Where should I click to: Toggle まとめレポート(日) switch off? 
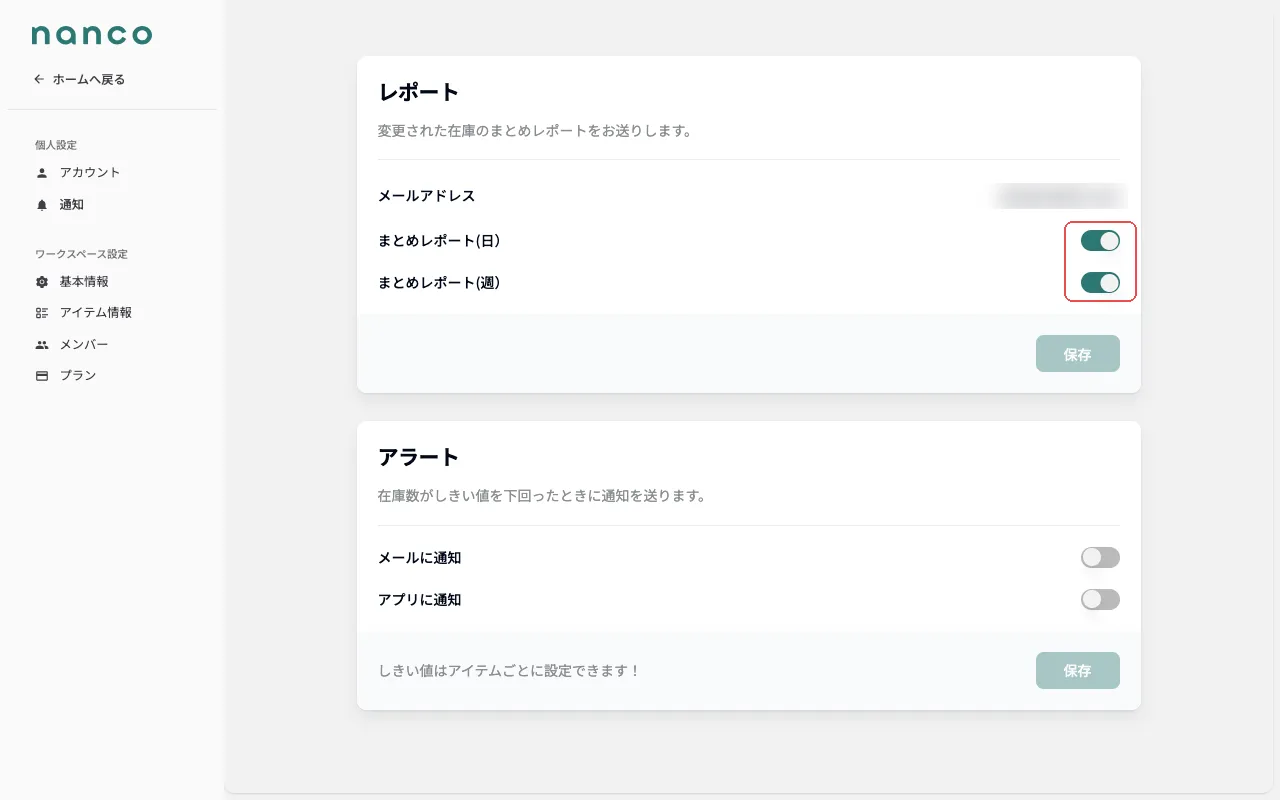[1100, 241]
